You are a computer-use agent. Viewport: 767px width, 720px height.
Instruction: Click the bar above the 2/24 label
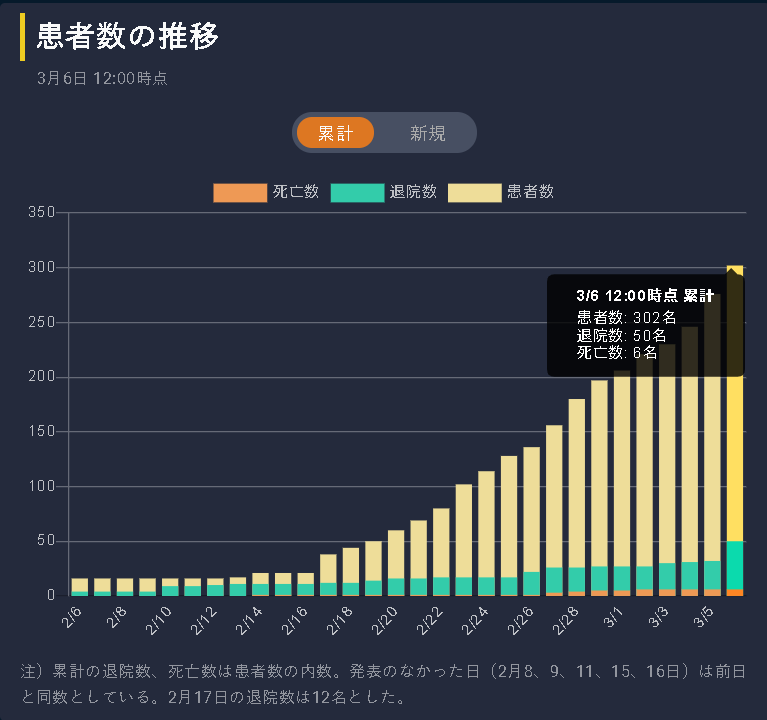point(486,534)
